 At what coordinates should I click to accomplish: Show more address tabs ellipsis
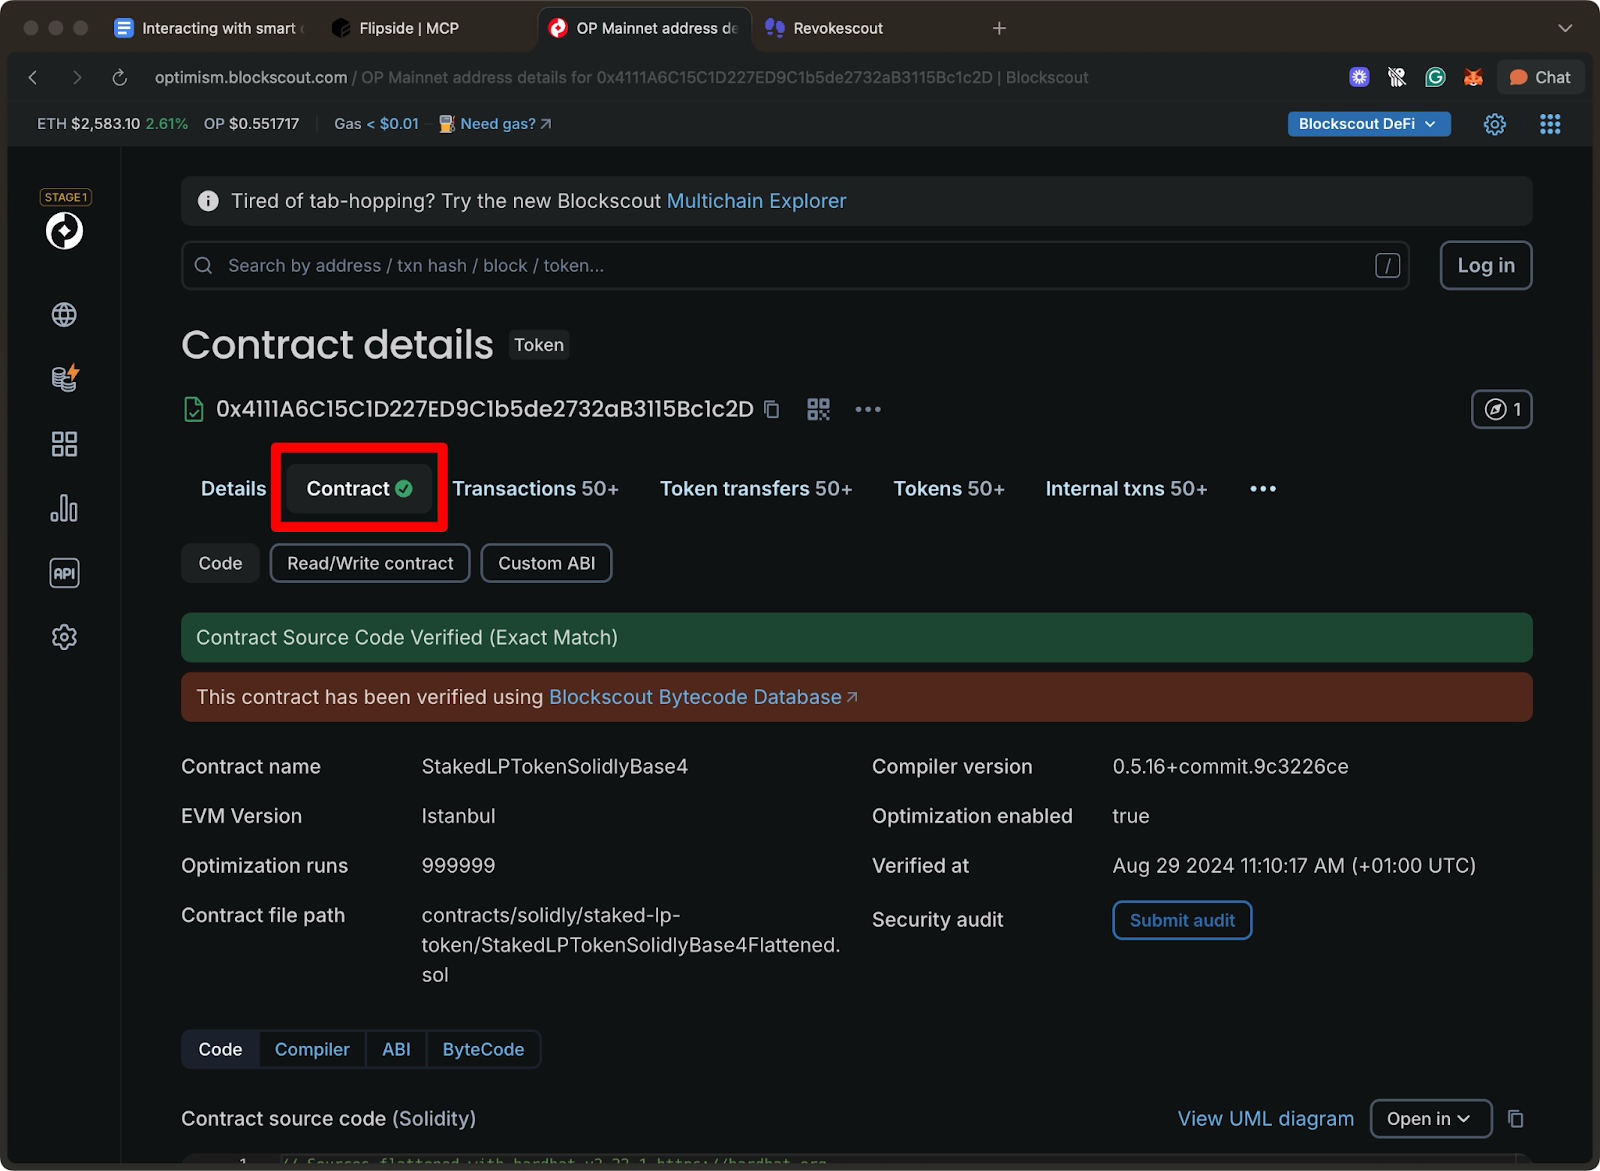pyautogui.click(x=1263, y=489)
